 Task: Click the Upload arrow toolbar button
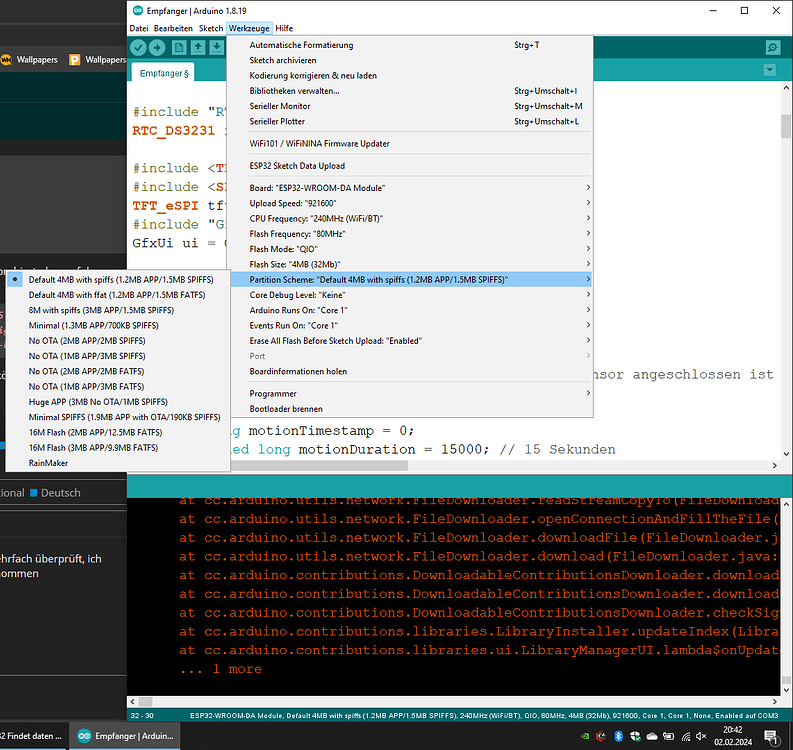[158, 47]
